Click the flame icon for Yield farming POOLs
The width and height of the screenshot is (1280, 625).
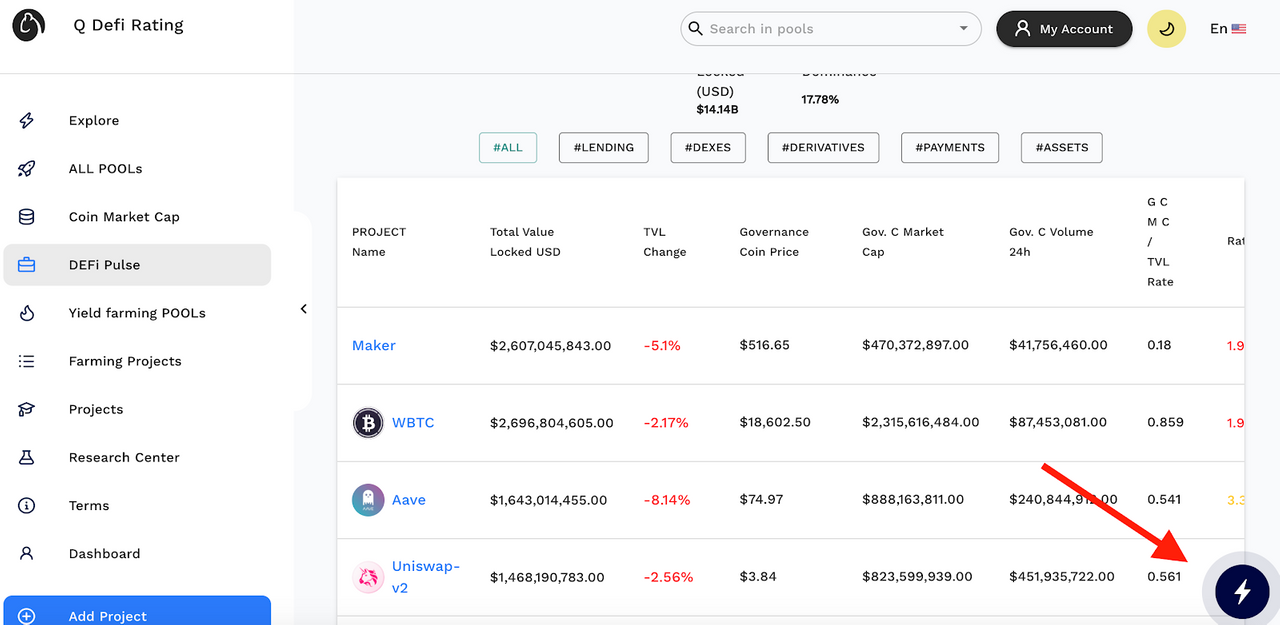(27, 313)
